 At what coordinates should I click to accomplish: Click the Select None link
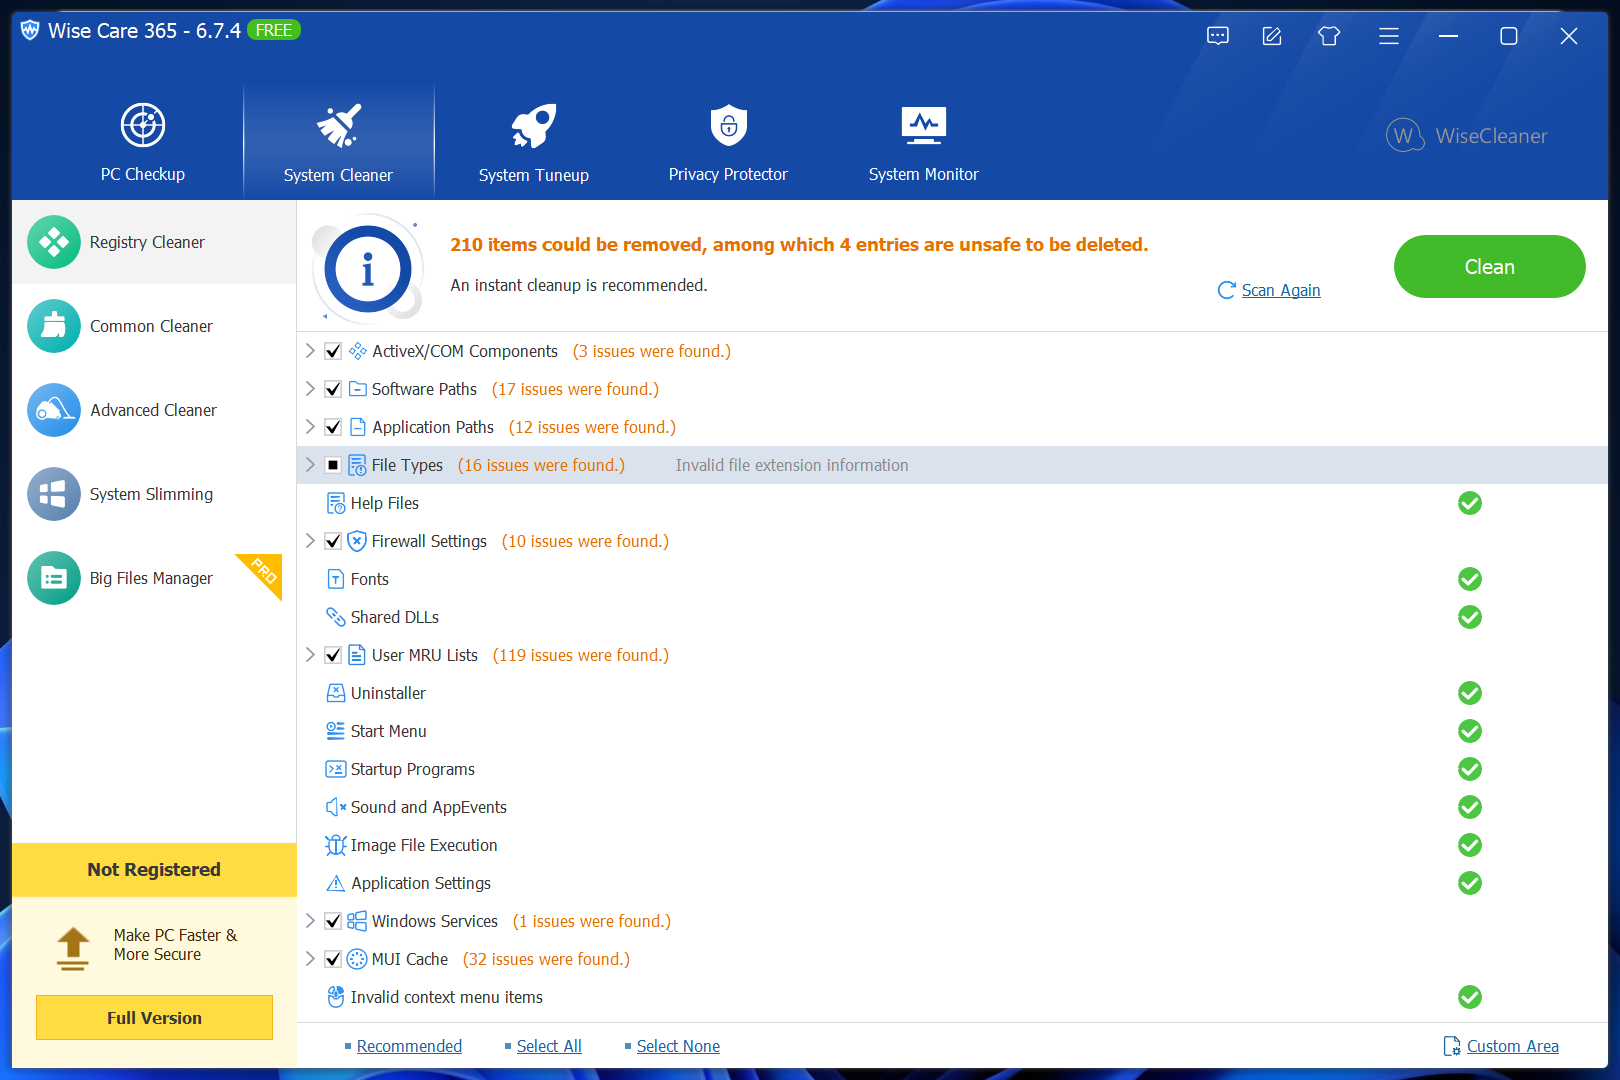678,1046
